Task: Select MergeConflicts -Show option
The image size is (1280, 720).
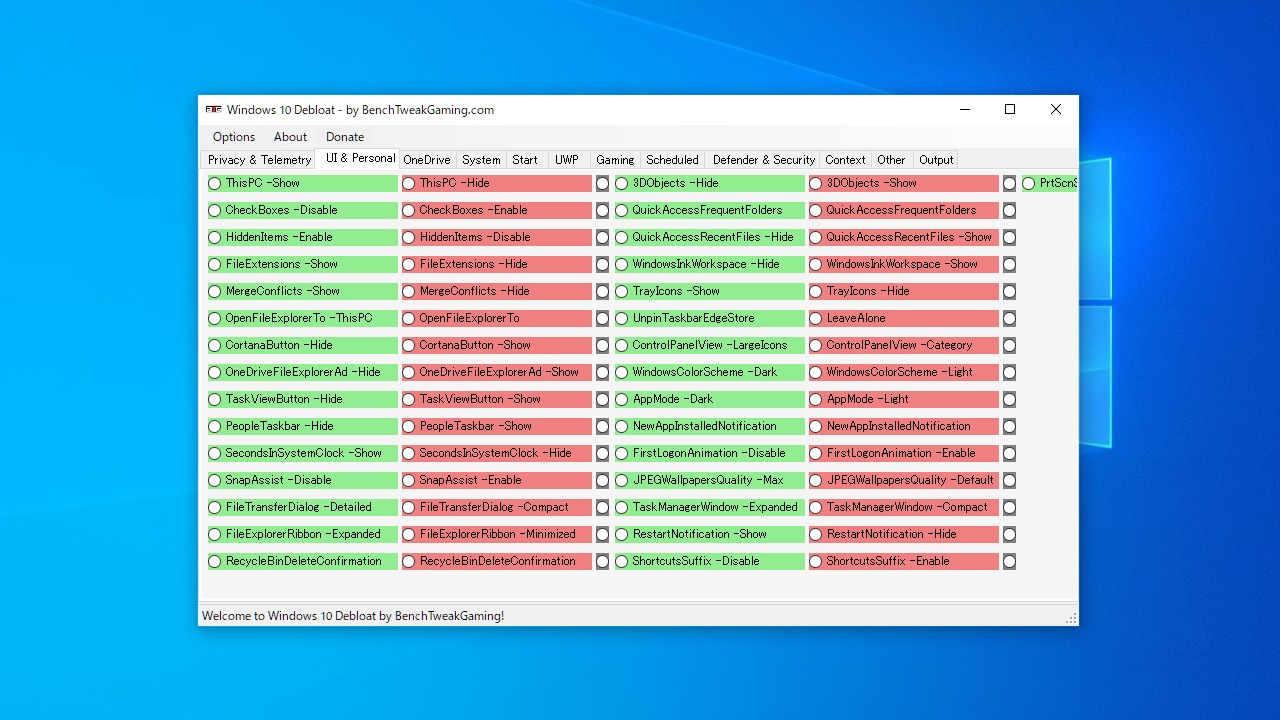Action: click(302, 292)
